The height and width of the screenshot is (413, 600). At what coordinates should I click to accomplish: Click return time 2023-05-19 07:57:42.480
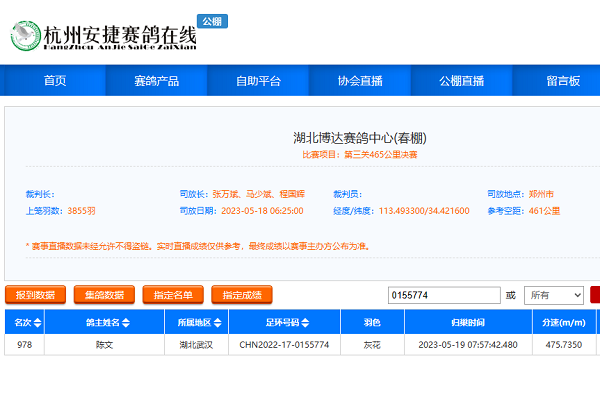pos(468,345)
